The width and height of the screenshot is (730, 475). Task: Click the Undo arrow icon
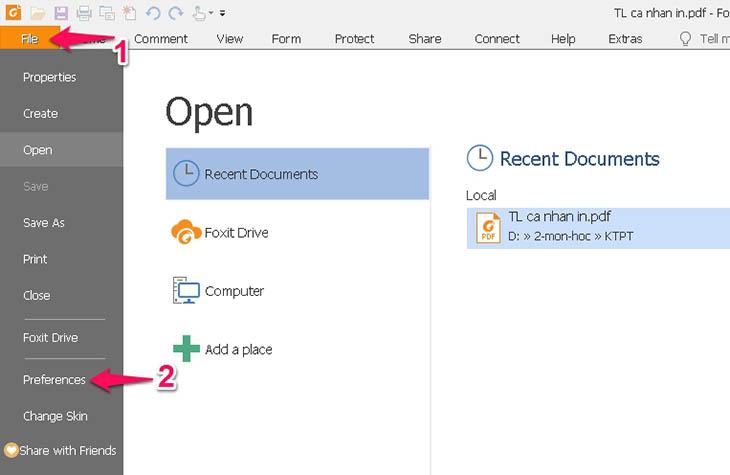(153, 13)
